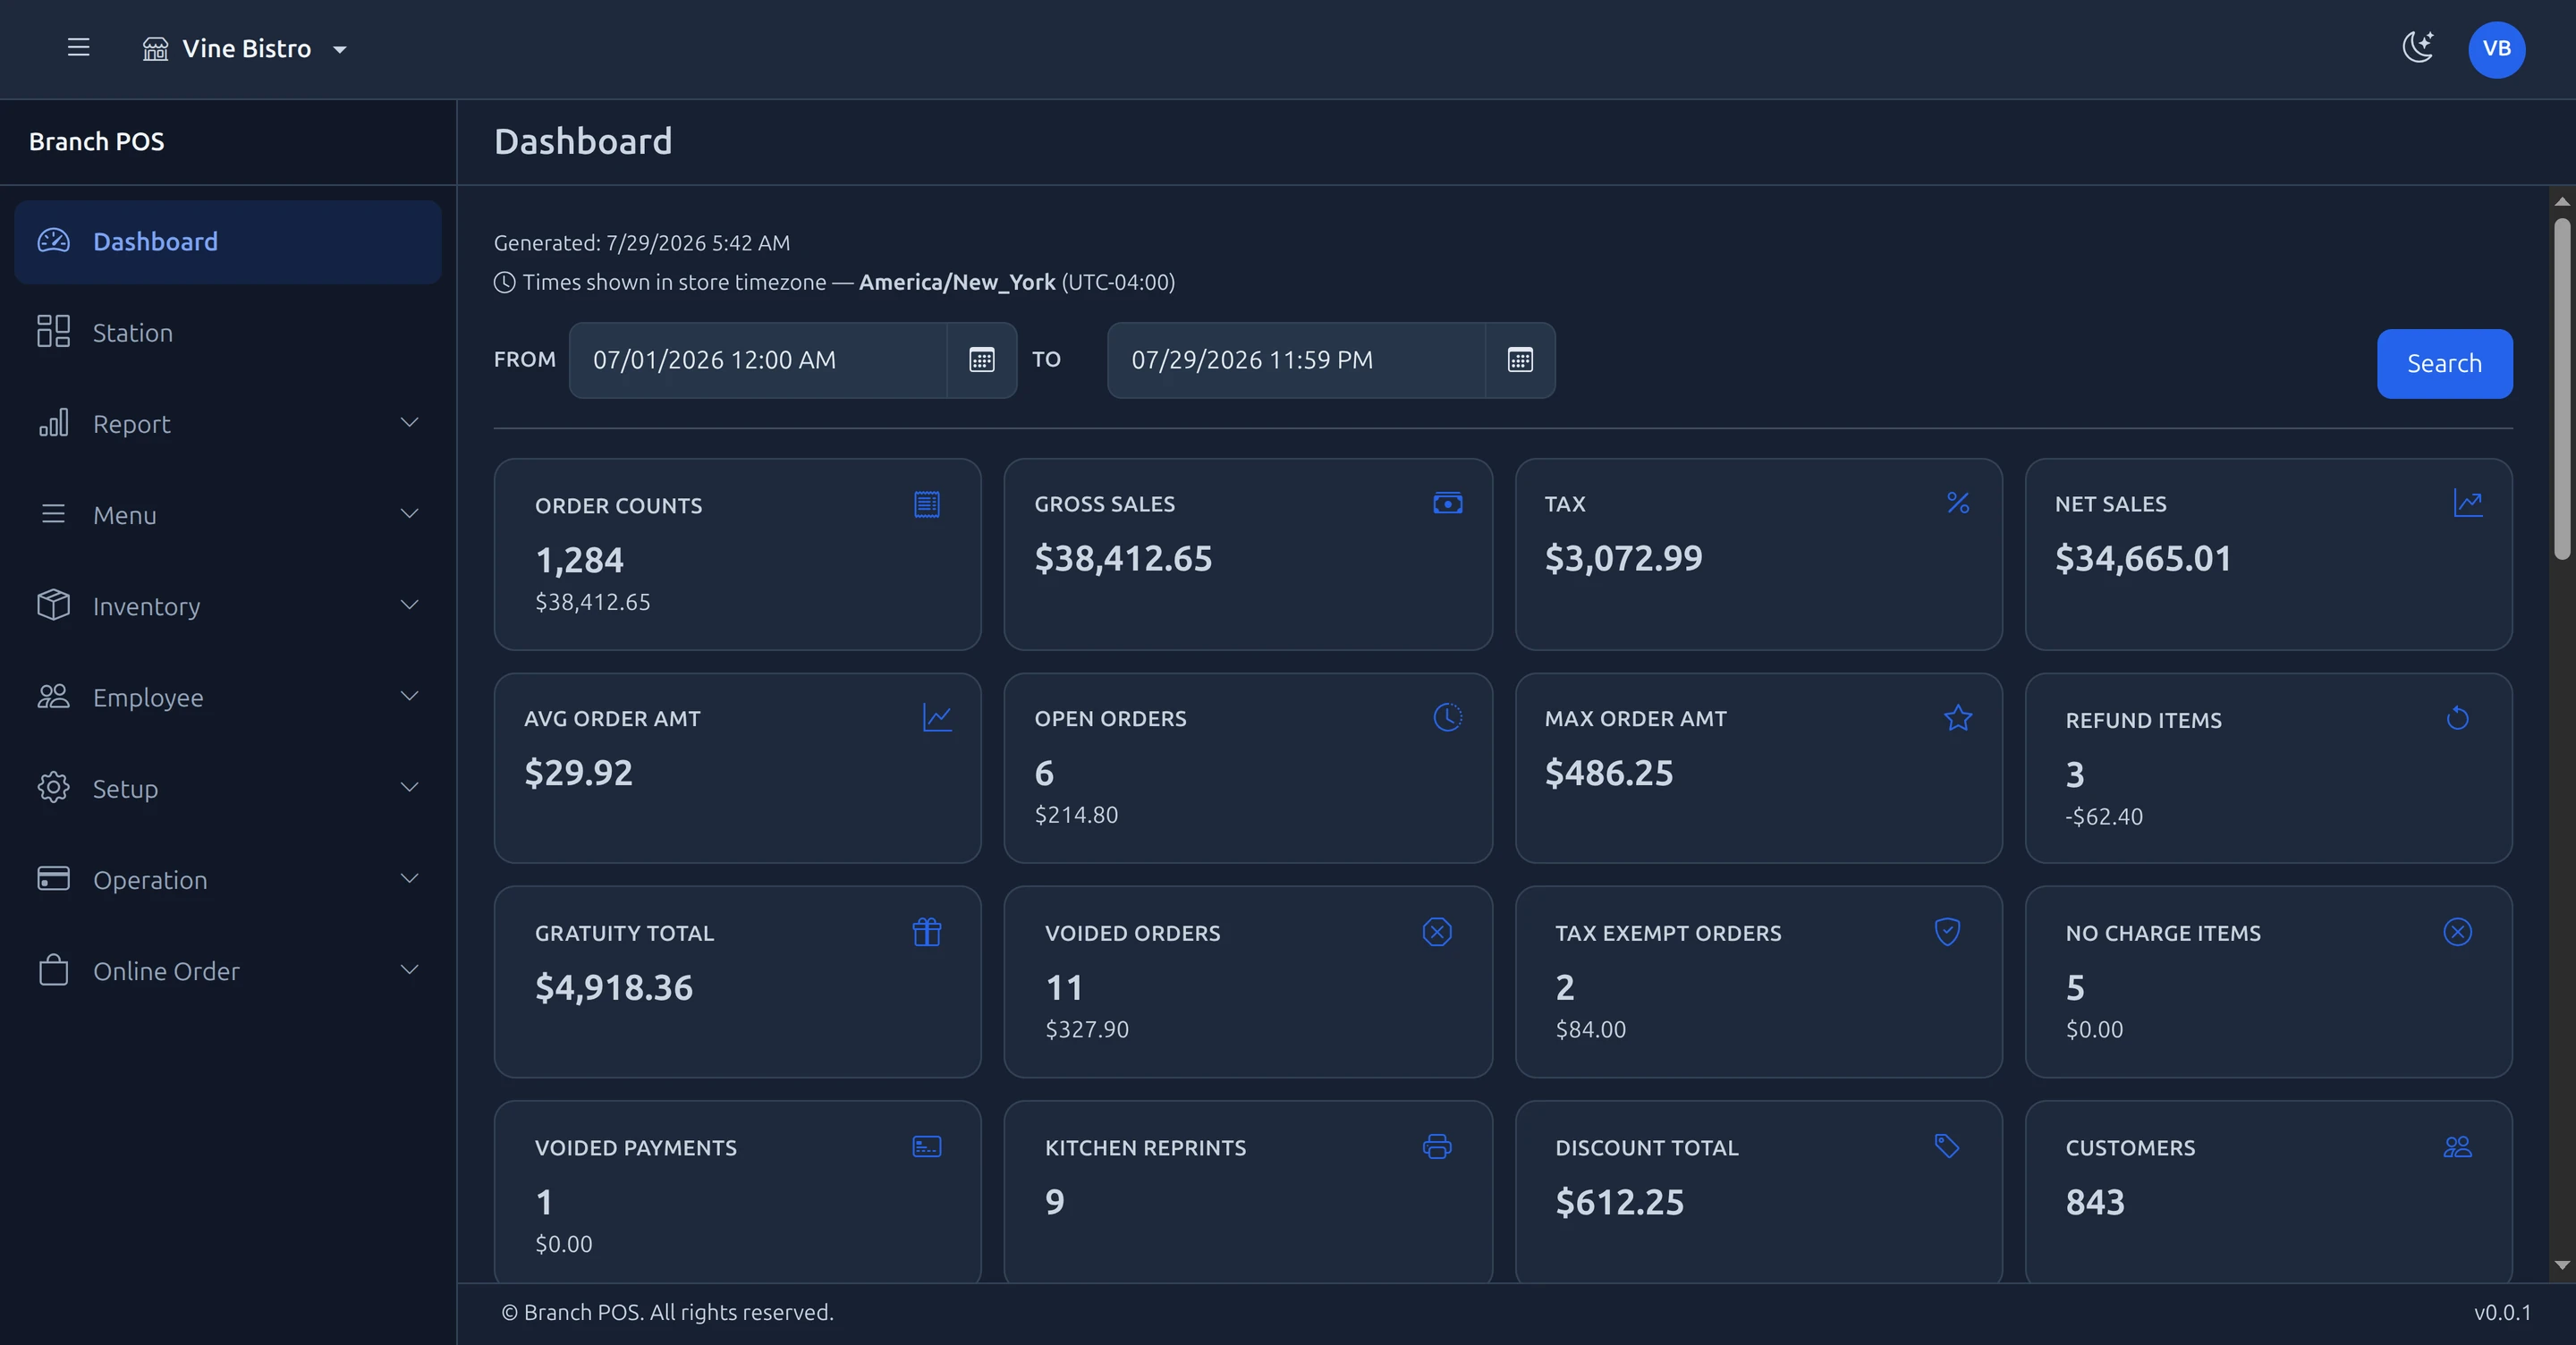Click the Gratuity Total value $4,918.36

point(614,988)
